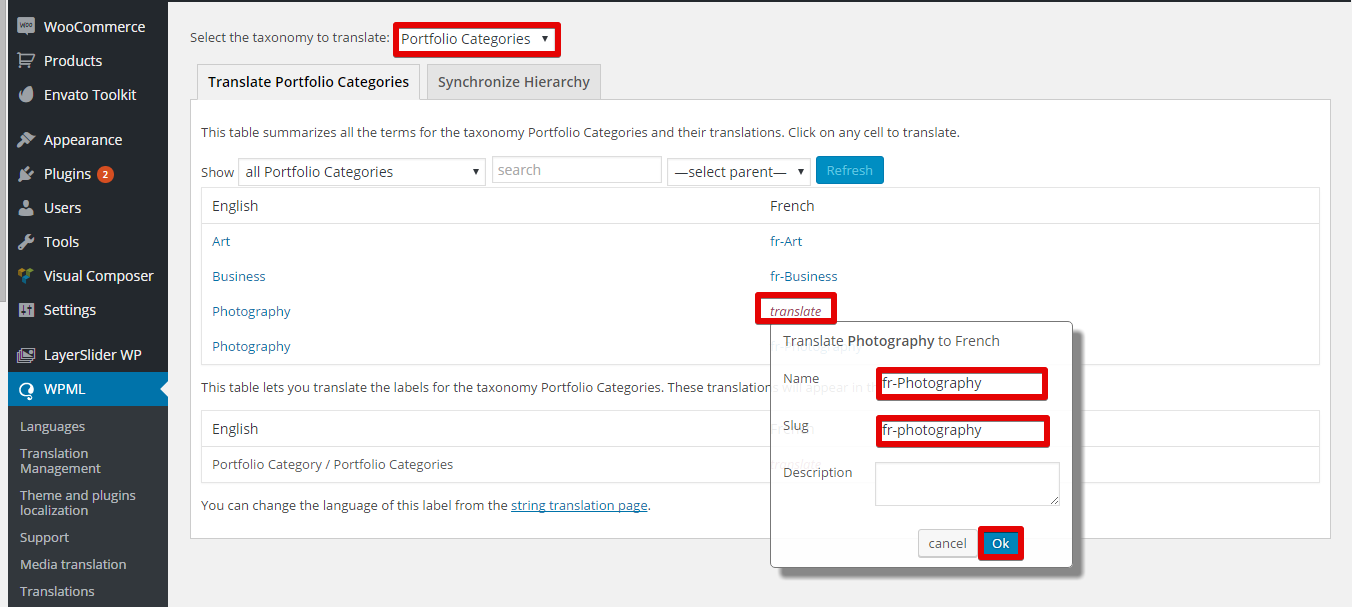
Task: Open Products via its cart icon
Action: 26,61
